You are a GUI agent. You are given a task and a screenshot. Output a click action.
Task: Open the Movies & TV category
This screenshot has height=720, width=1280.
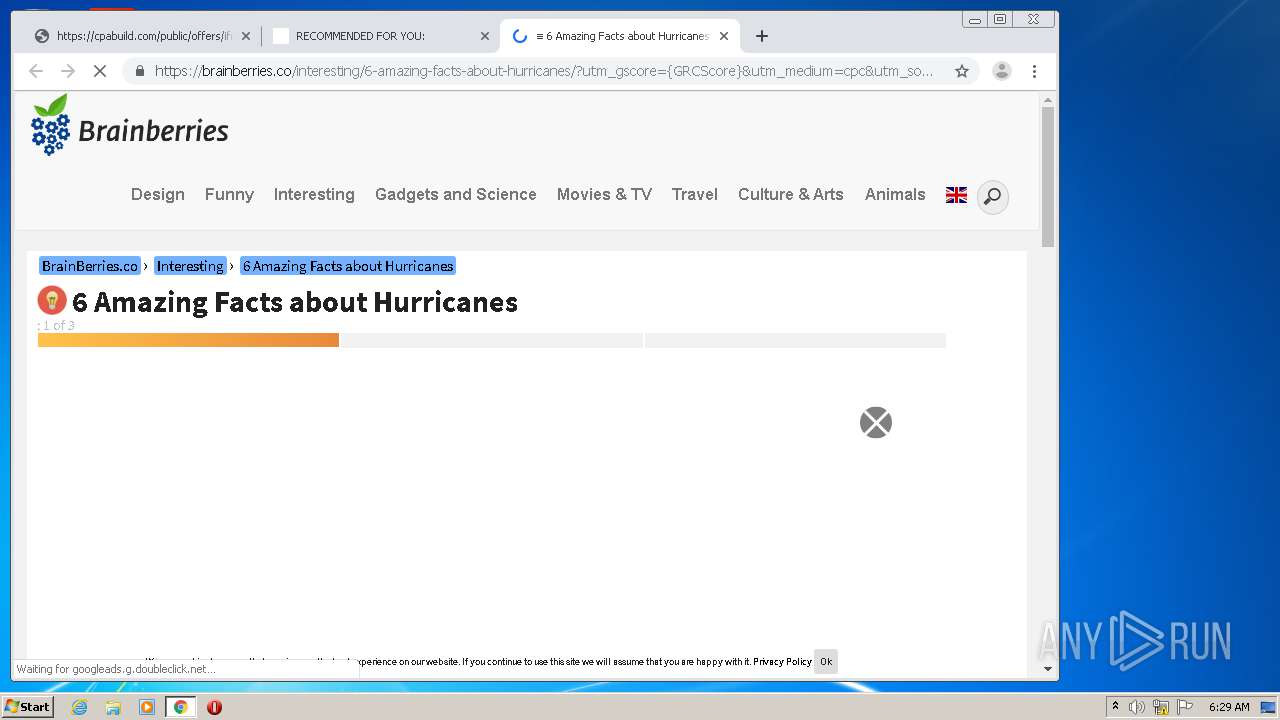click(x=604, y=195)
